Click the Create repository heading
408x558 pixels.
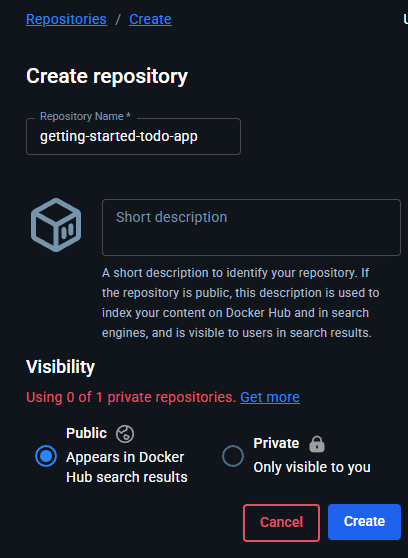(x=107, y=76)
